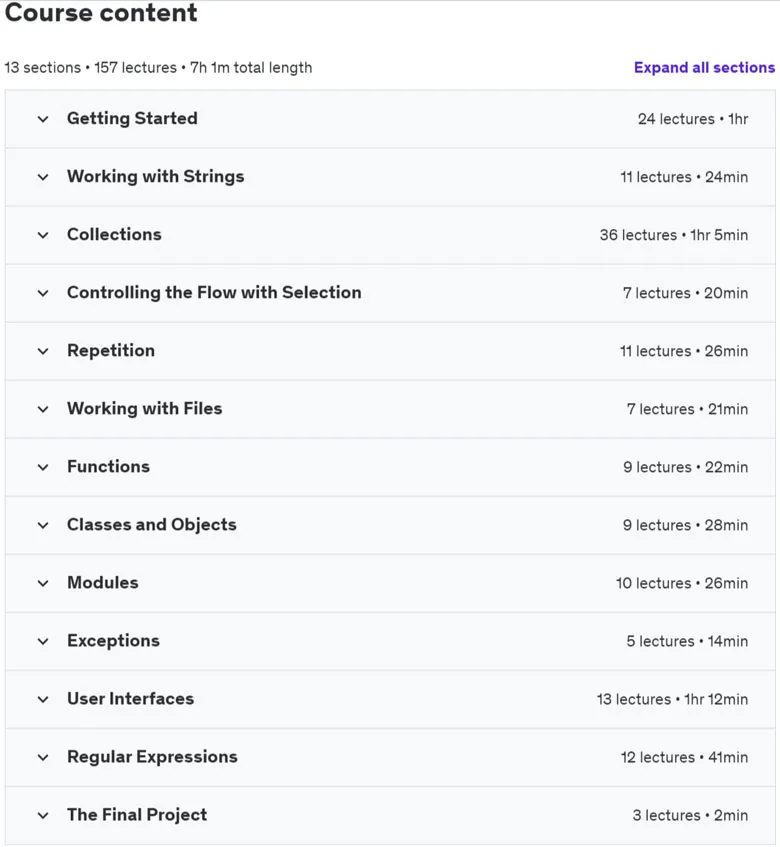The width and height of the screenshot is (780, 847).
Task: Click the User Interfaces section title
Action: point(130,698)
